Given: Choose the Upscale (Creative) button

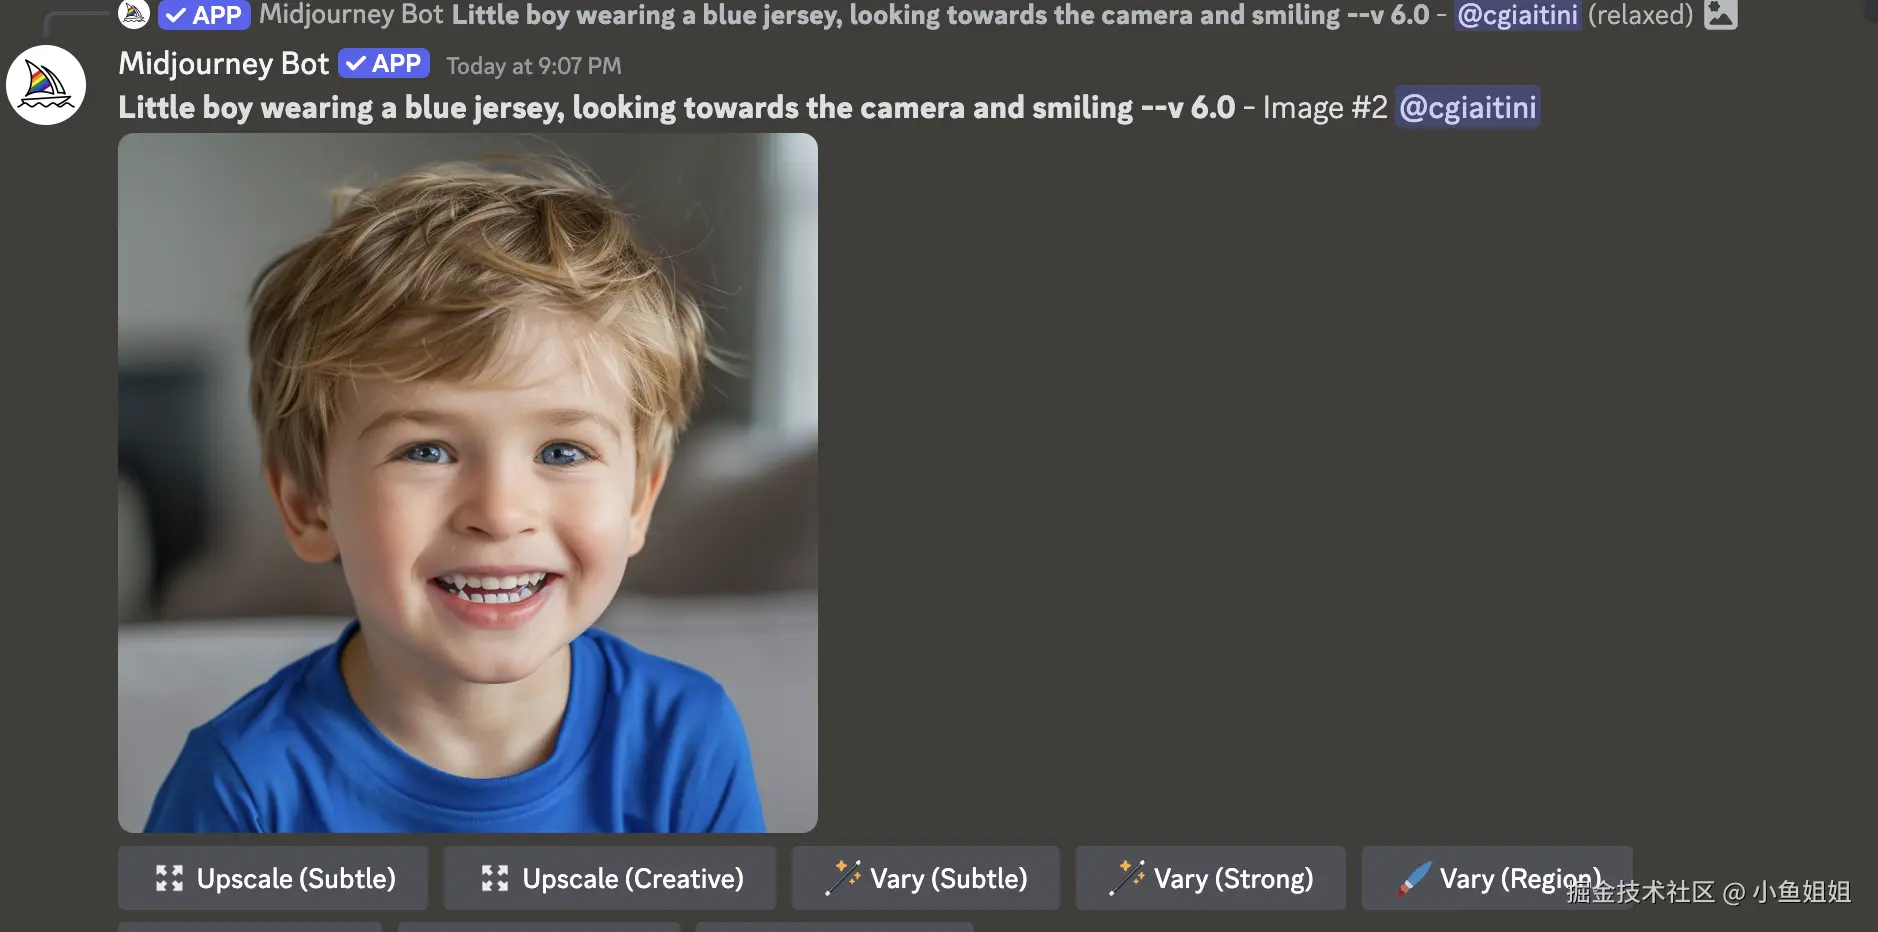Looking at the screenshot, I should tap(610, 878).
